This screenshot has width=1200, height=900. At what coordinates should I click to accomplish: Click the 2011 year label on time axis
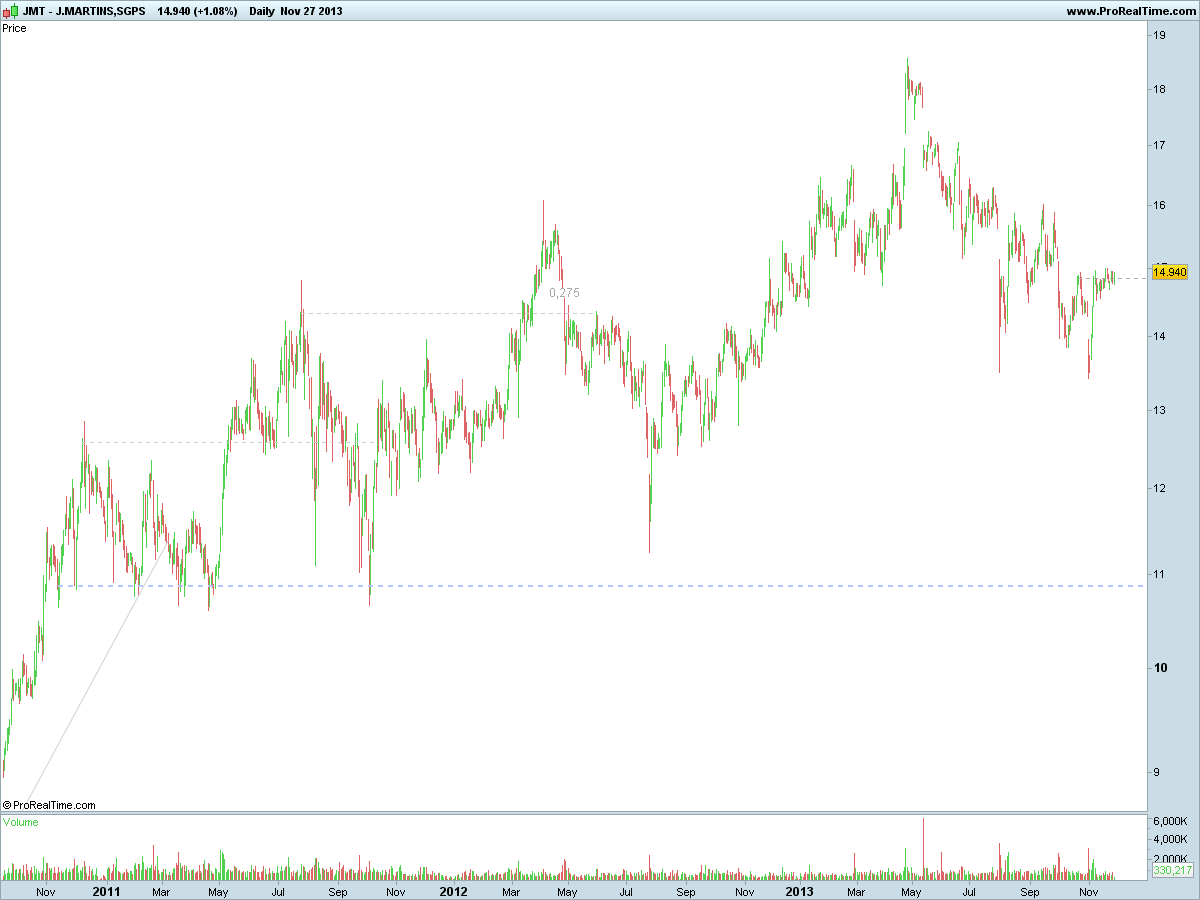106,890
